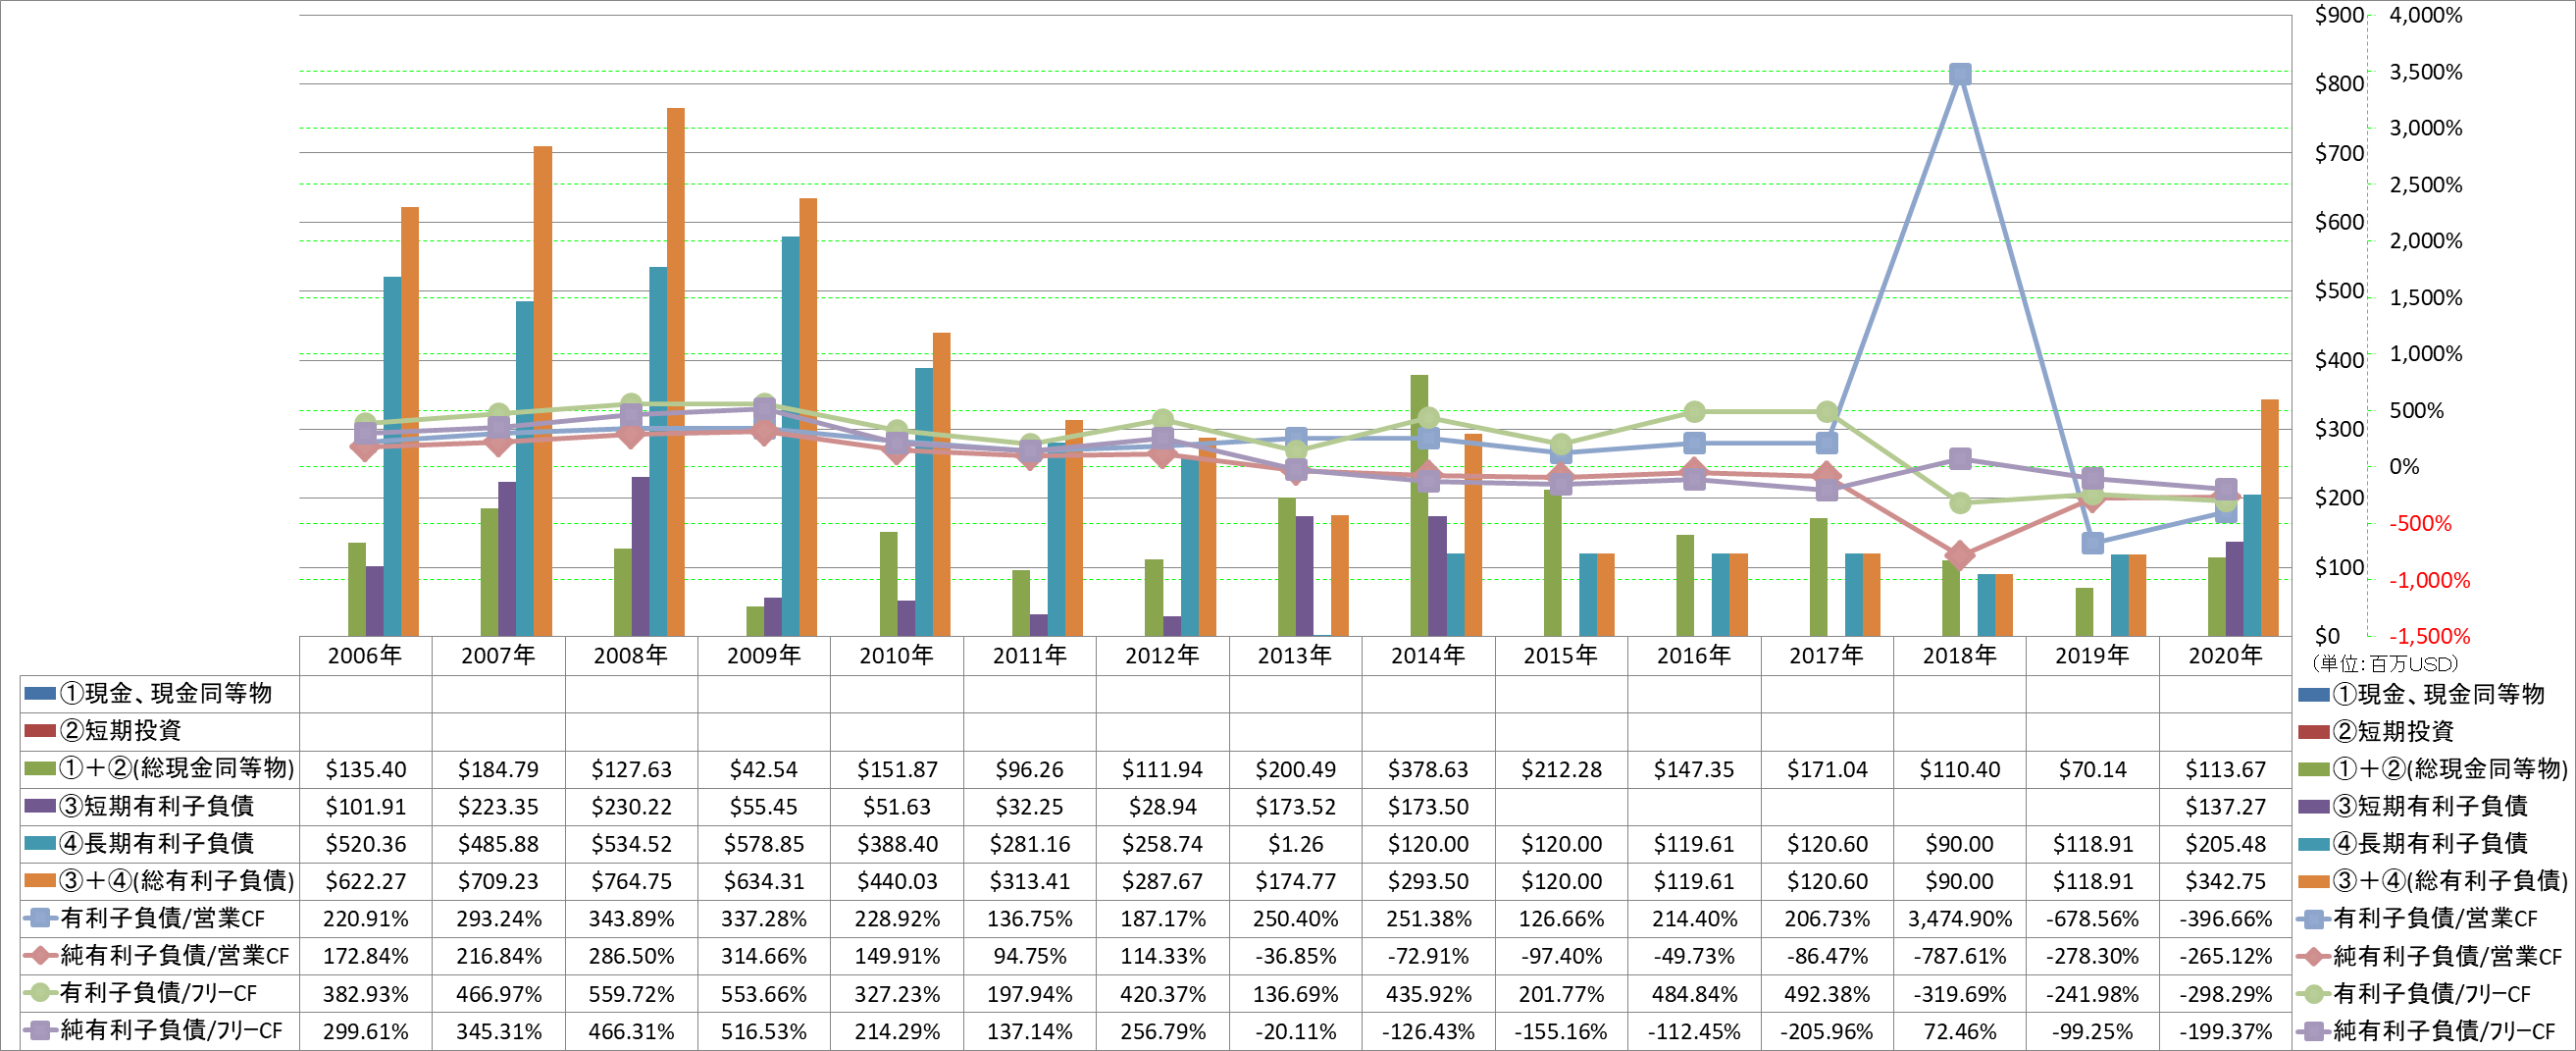Click left legend ①現金、現金同等物 blue swatch
2576x1051 pixels.
40,693
